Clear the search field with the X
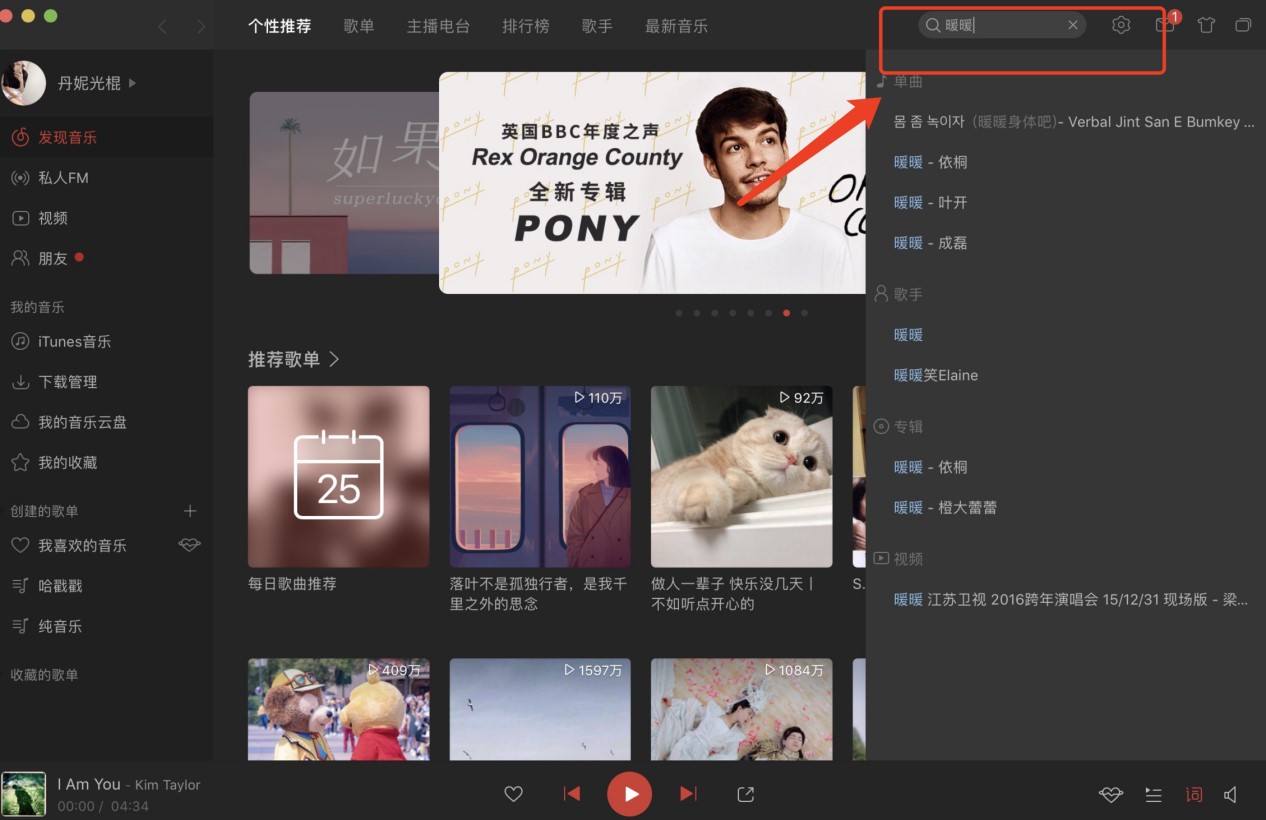The height and width of the screenshot is (820, 1266). click(x=1073, y=25)
